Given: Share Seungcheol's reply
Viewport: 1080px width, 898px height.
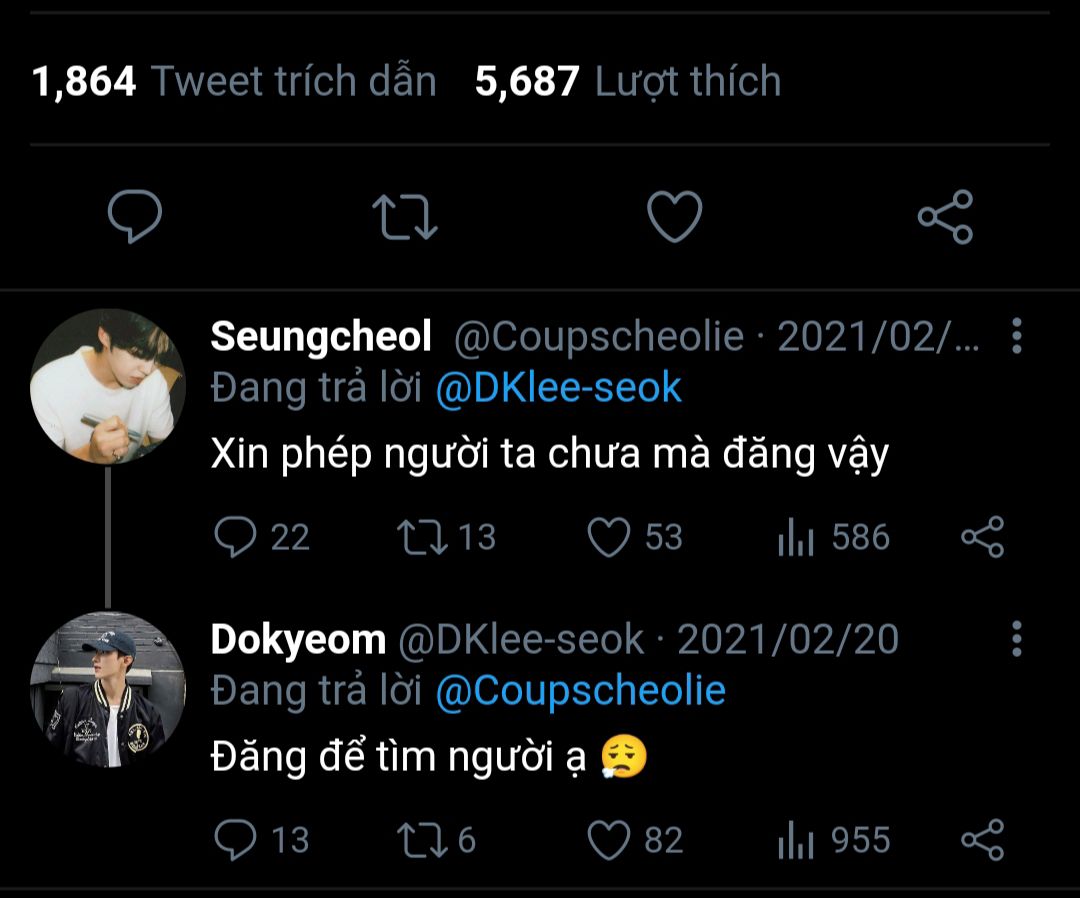Looking at the screenshot, I should click(982, 538).
